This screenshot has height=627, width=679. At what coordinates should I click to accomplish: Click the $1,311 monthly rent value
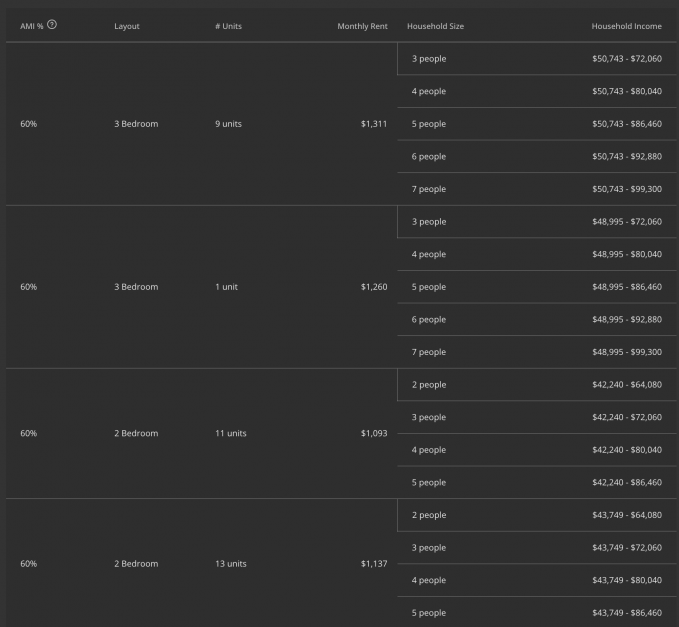tap(373, 124)
